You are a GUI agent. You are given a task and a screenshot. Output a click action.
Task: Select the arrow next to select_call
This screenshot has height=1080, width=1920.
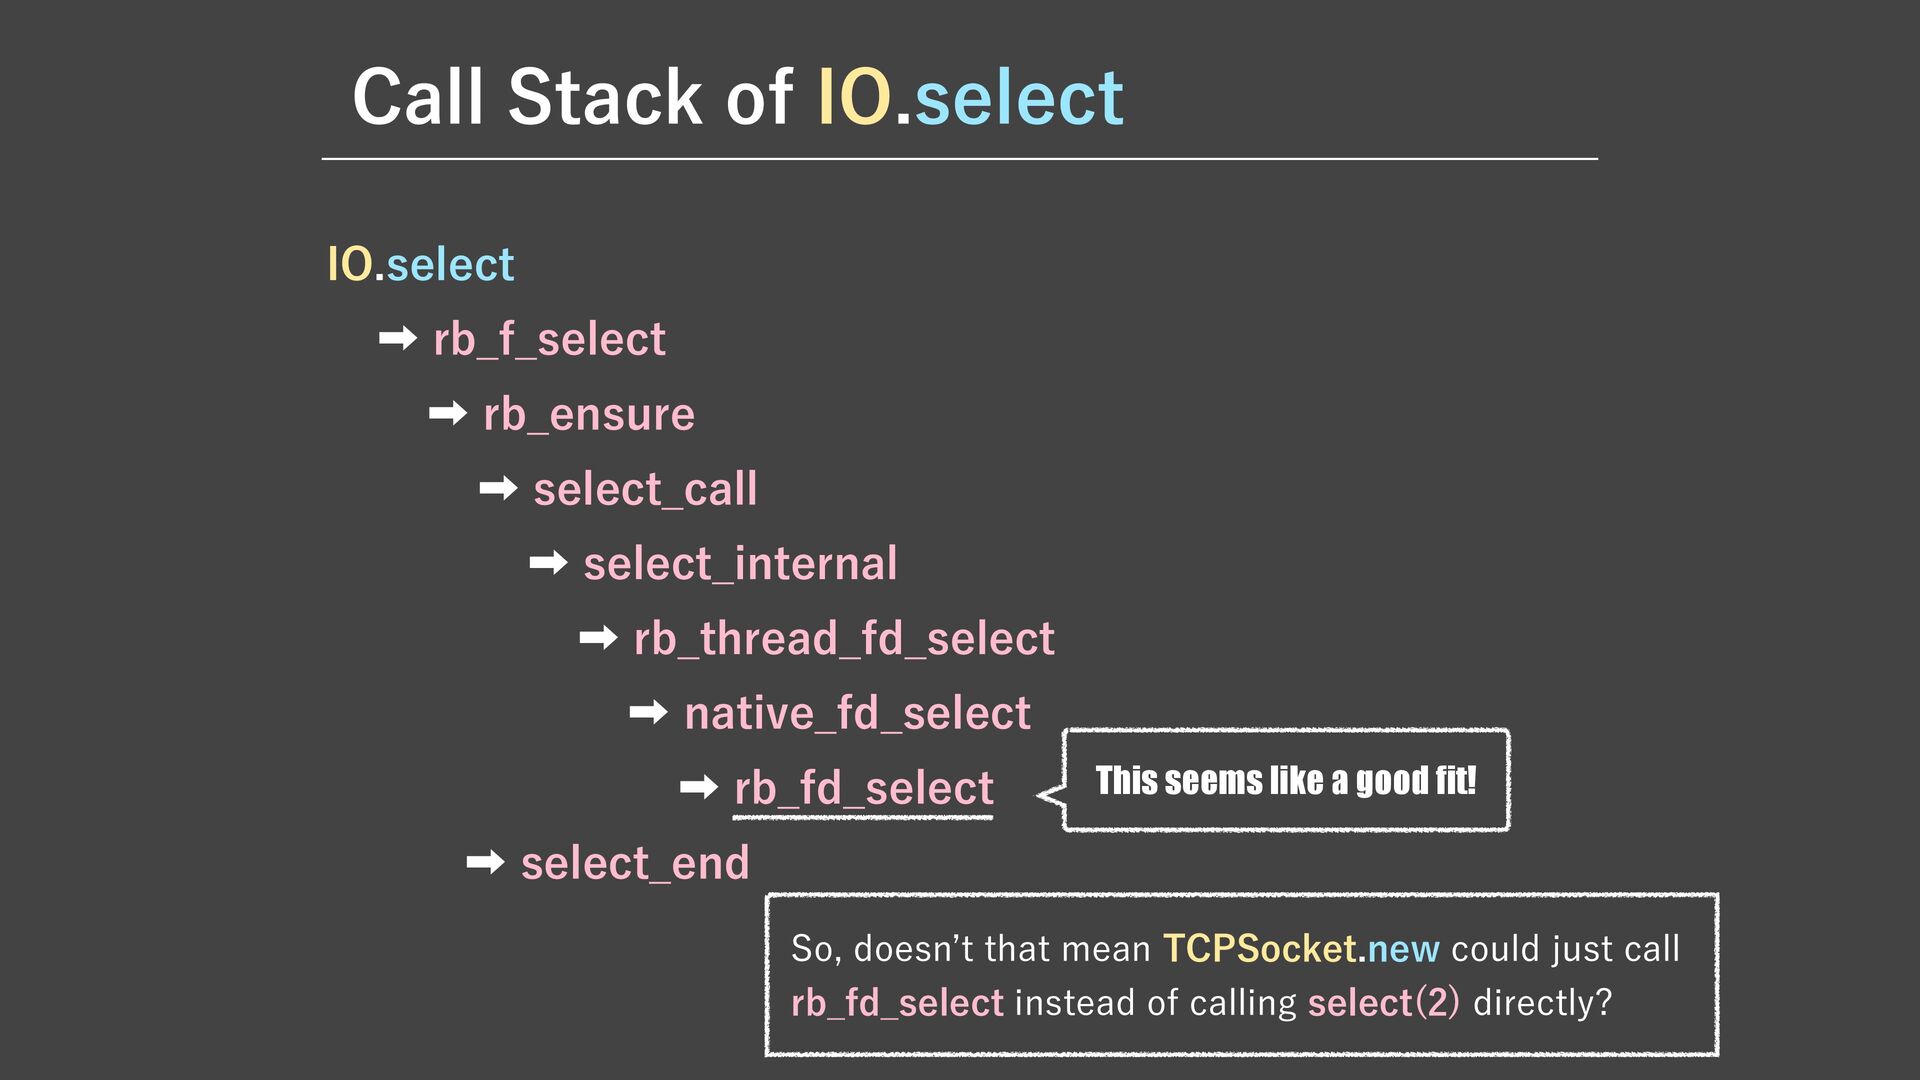click(x=497, y=488)
